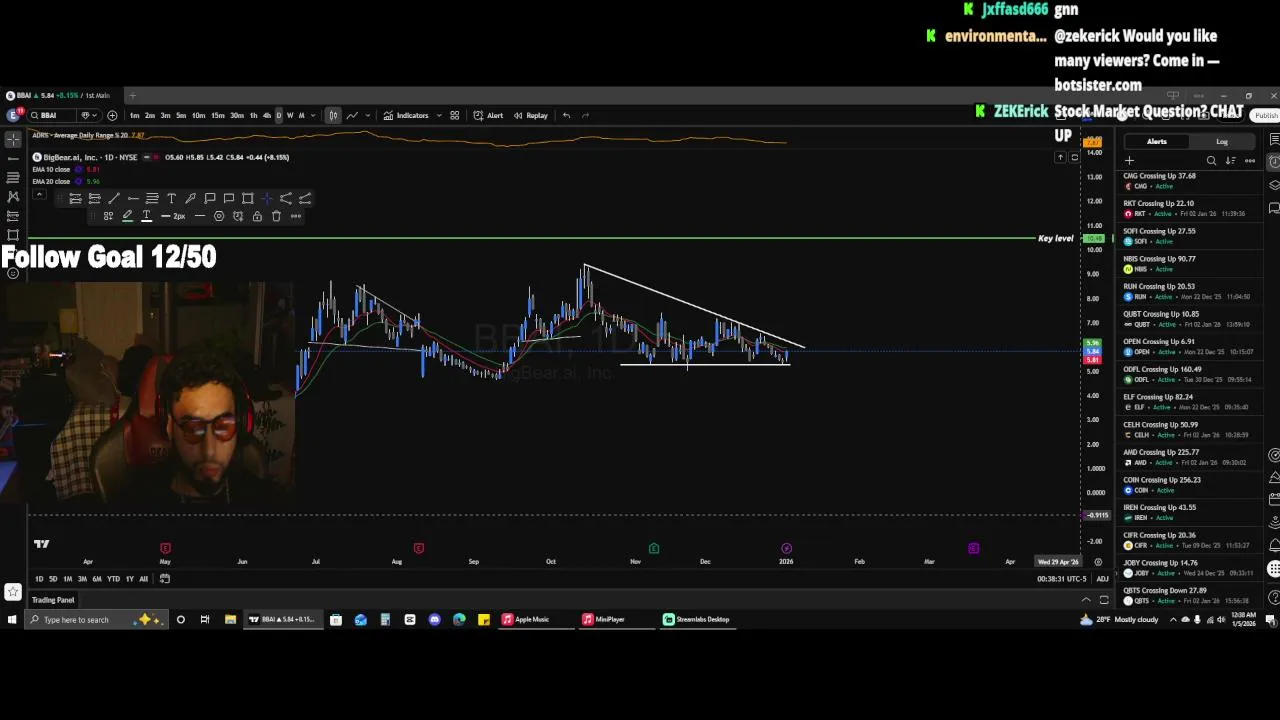The width and height of the screenshot is (1280, 720).
Task: Open the Trading Panel tab
Action: tap(53, 600)
